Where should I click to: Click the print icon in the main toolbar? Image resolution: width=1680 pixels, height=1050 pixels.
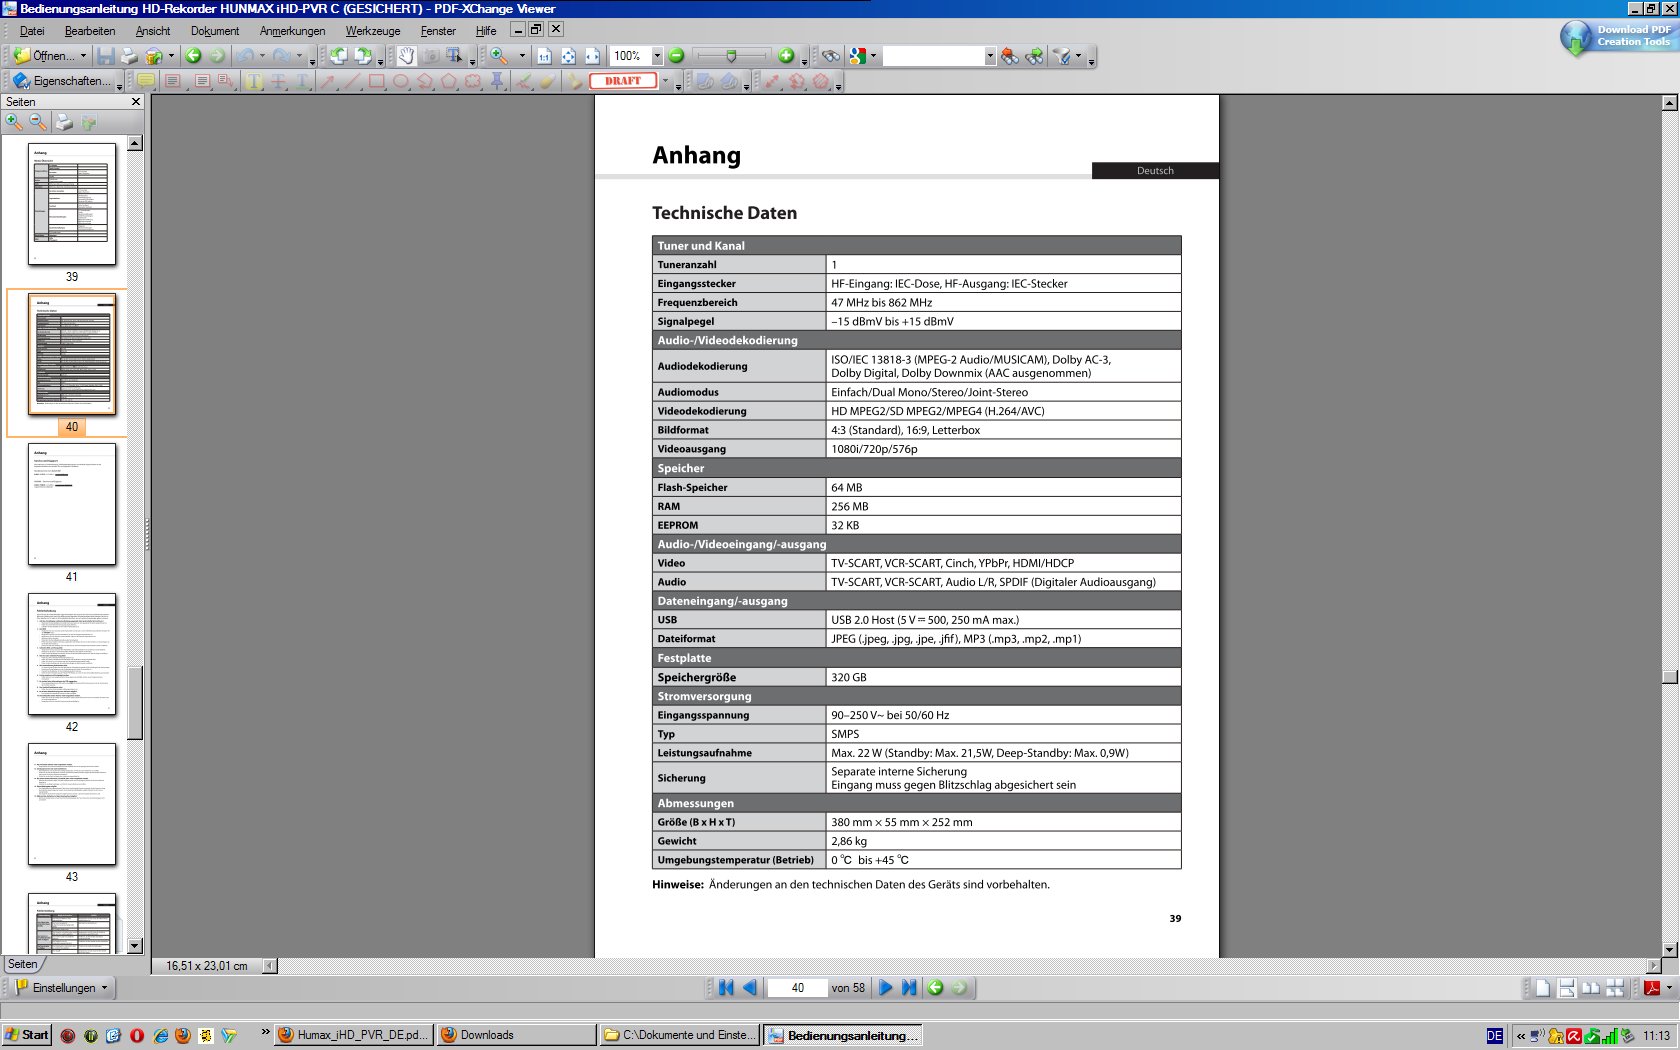click(x=130, y=56)
